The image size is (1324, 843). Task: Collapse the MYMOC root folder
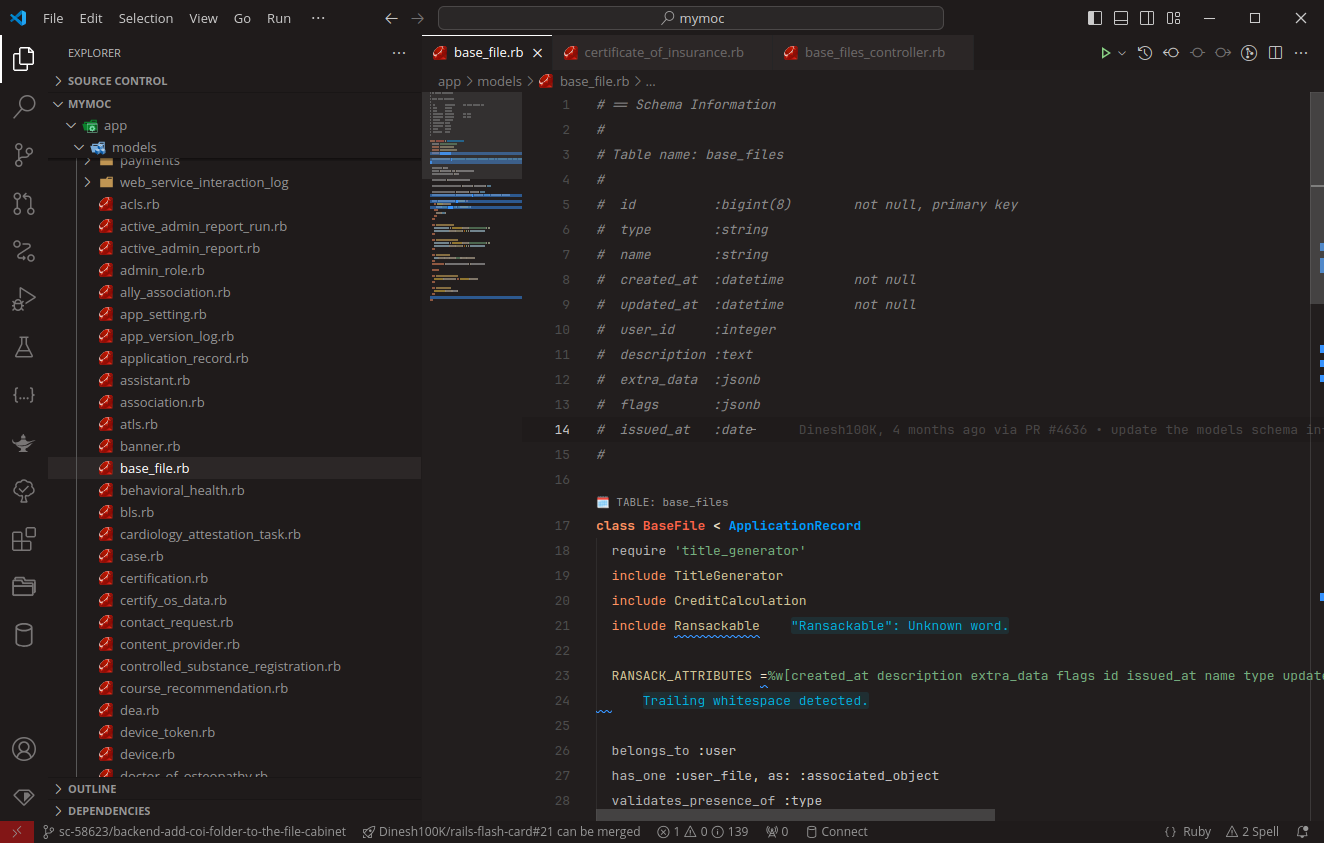(x=234, y=104)
